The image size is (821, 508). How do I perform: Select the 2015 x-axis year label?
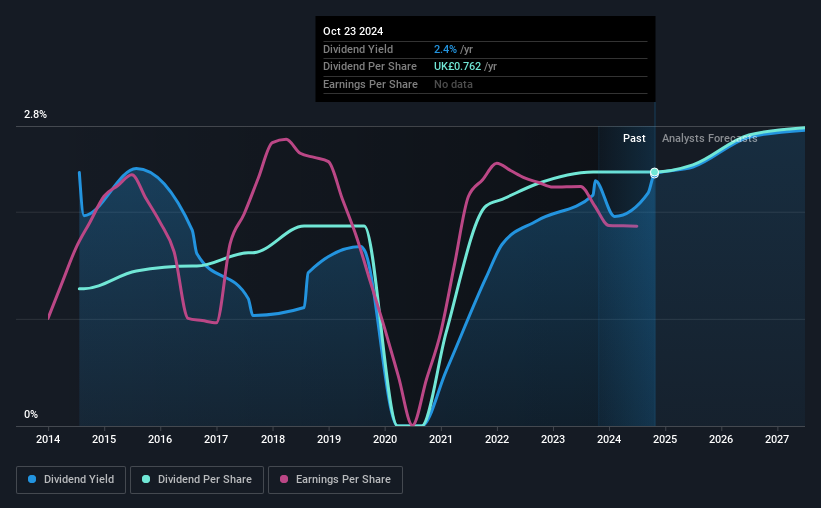(x=104, y=439)
